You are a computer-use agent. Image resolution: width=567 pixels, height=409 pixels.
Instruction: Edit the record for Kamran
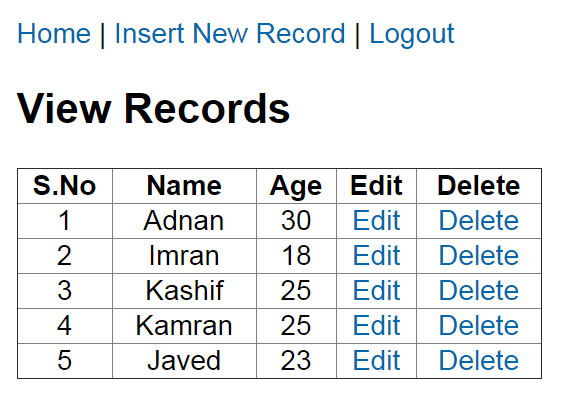tap(376, 325)
